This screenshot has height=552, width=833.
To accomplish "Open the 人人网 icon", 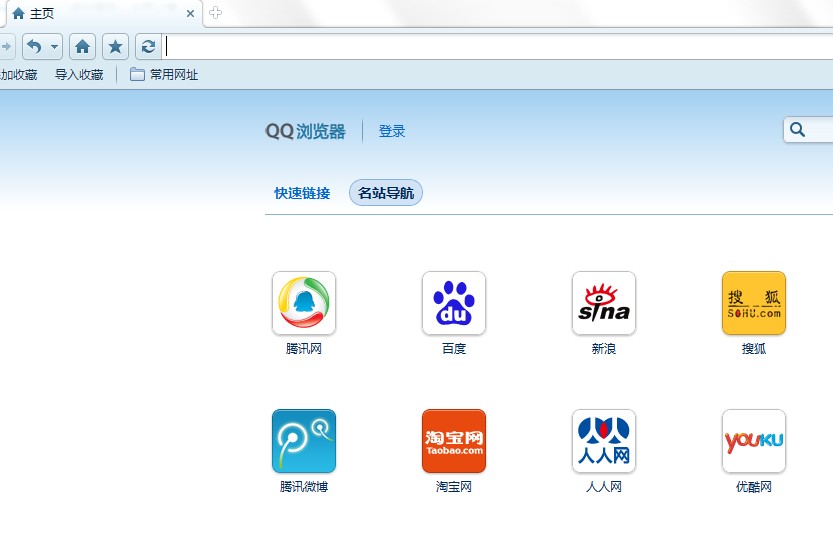I will click(x=604, y=441).
